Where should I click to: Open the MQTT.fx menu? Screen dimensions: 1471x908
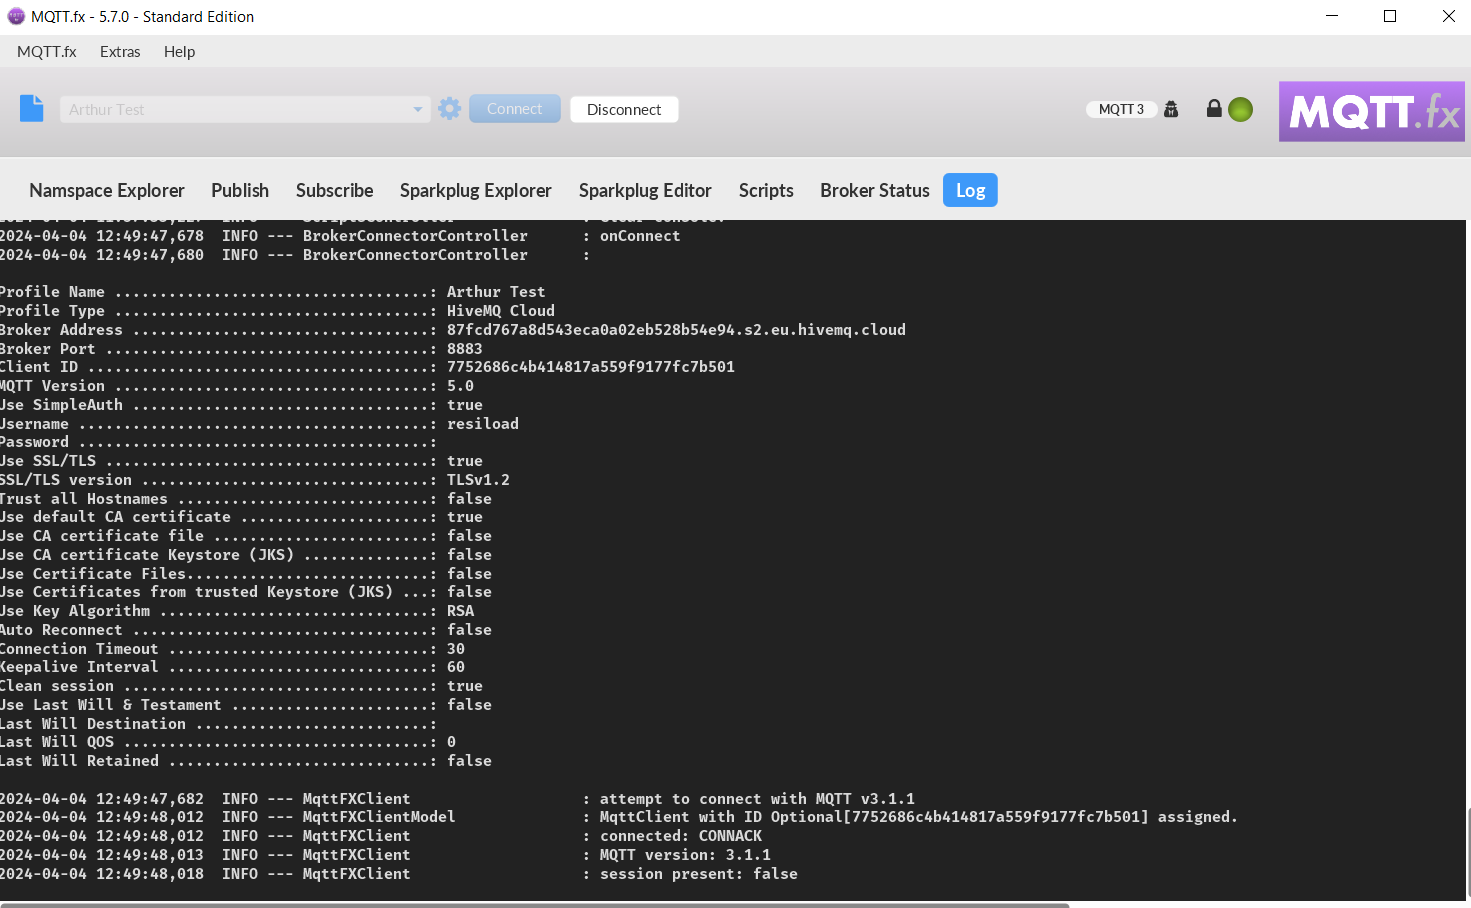pyautogui.click(x=47, y=52)
